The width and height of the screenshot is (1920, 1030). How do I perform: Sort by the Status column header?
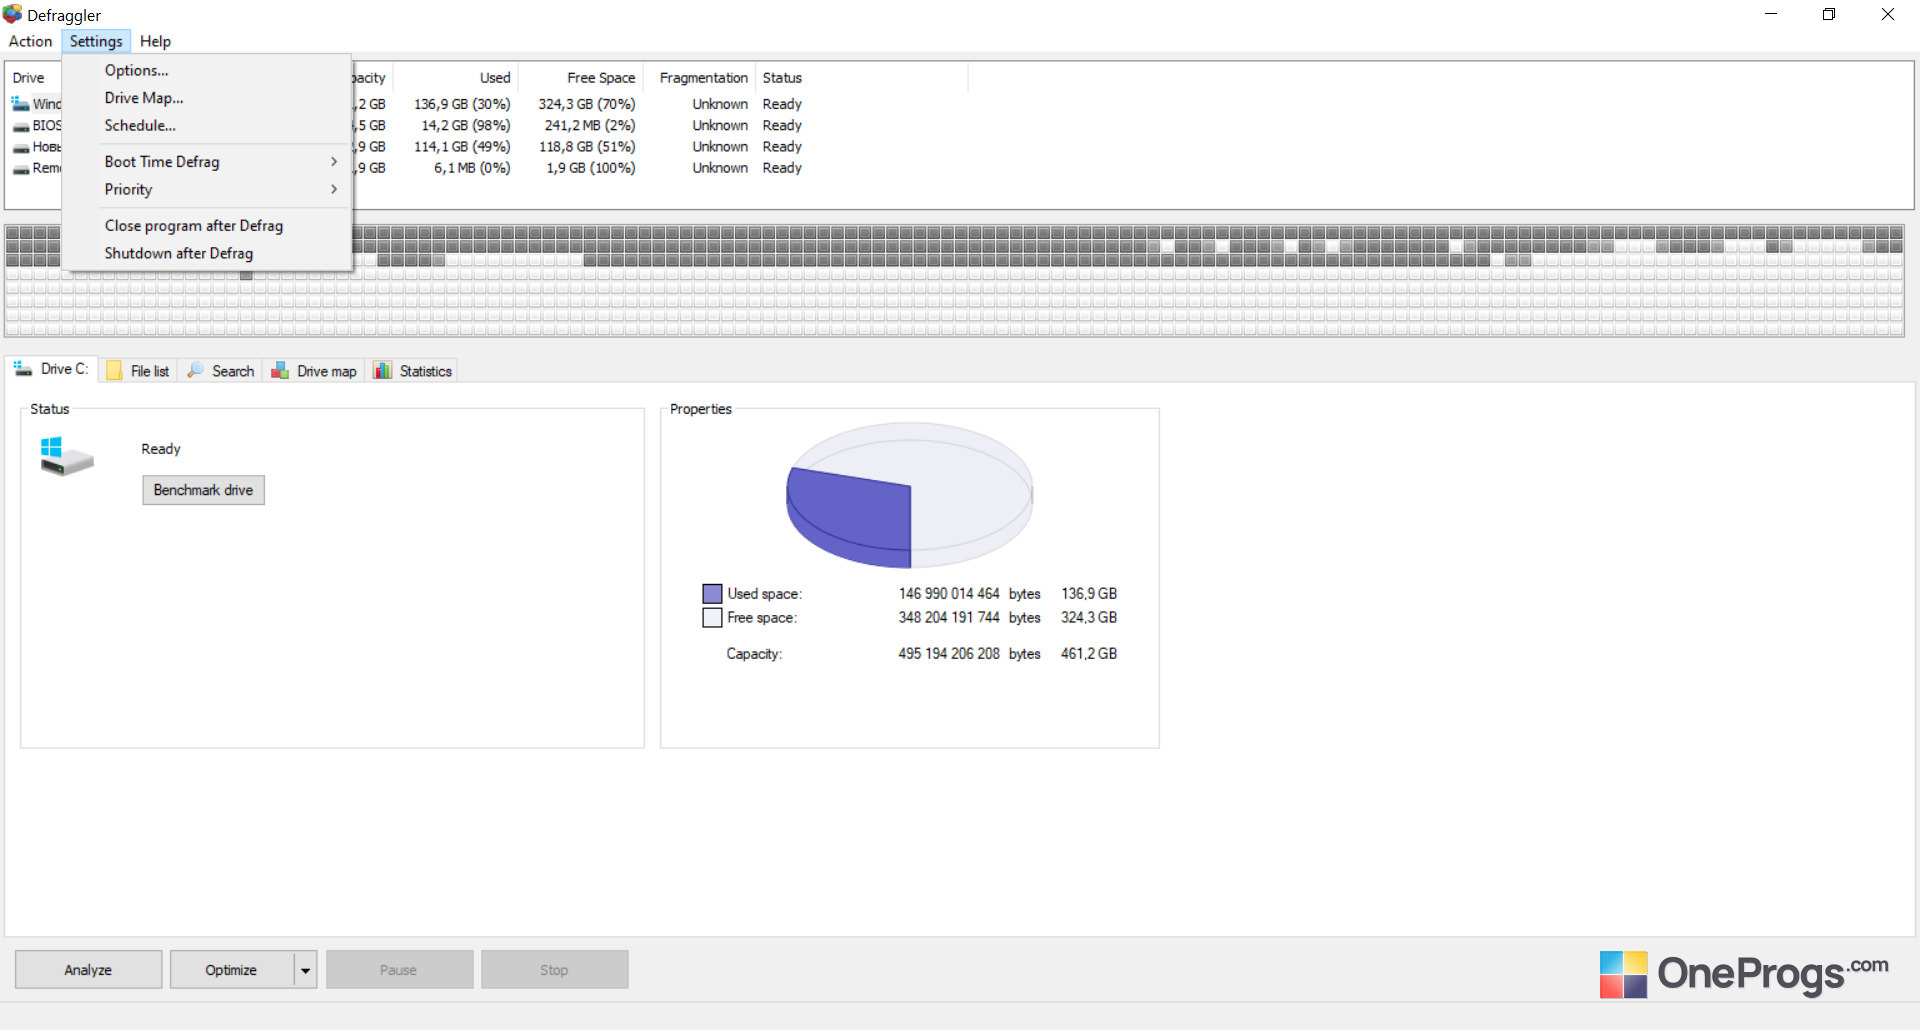(x=862, y=78)
